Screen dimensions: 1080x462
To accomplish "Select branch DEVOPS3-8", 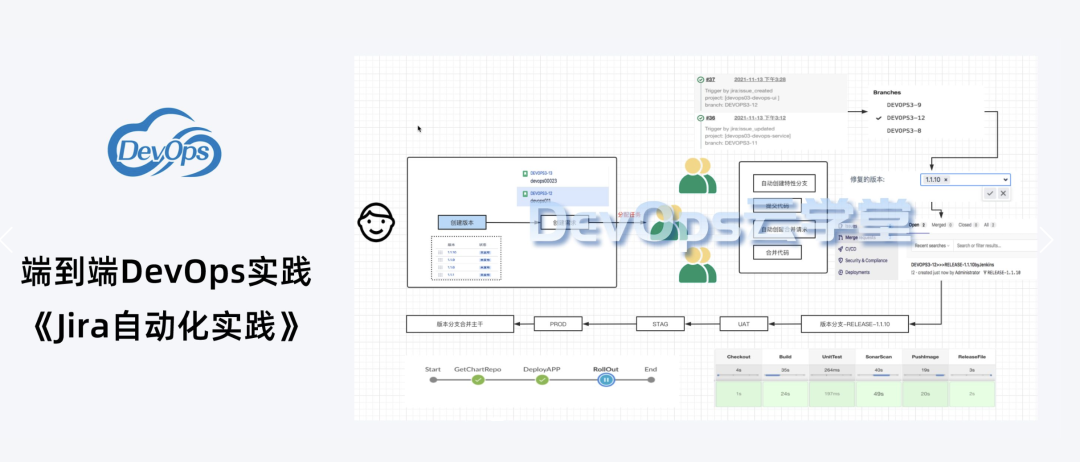I will [x=904, y=130].
